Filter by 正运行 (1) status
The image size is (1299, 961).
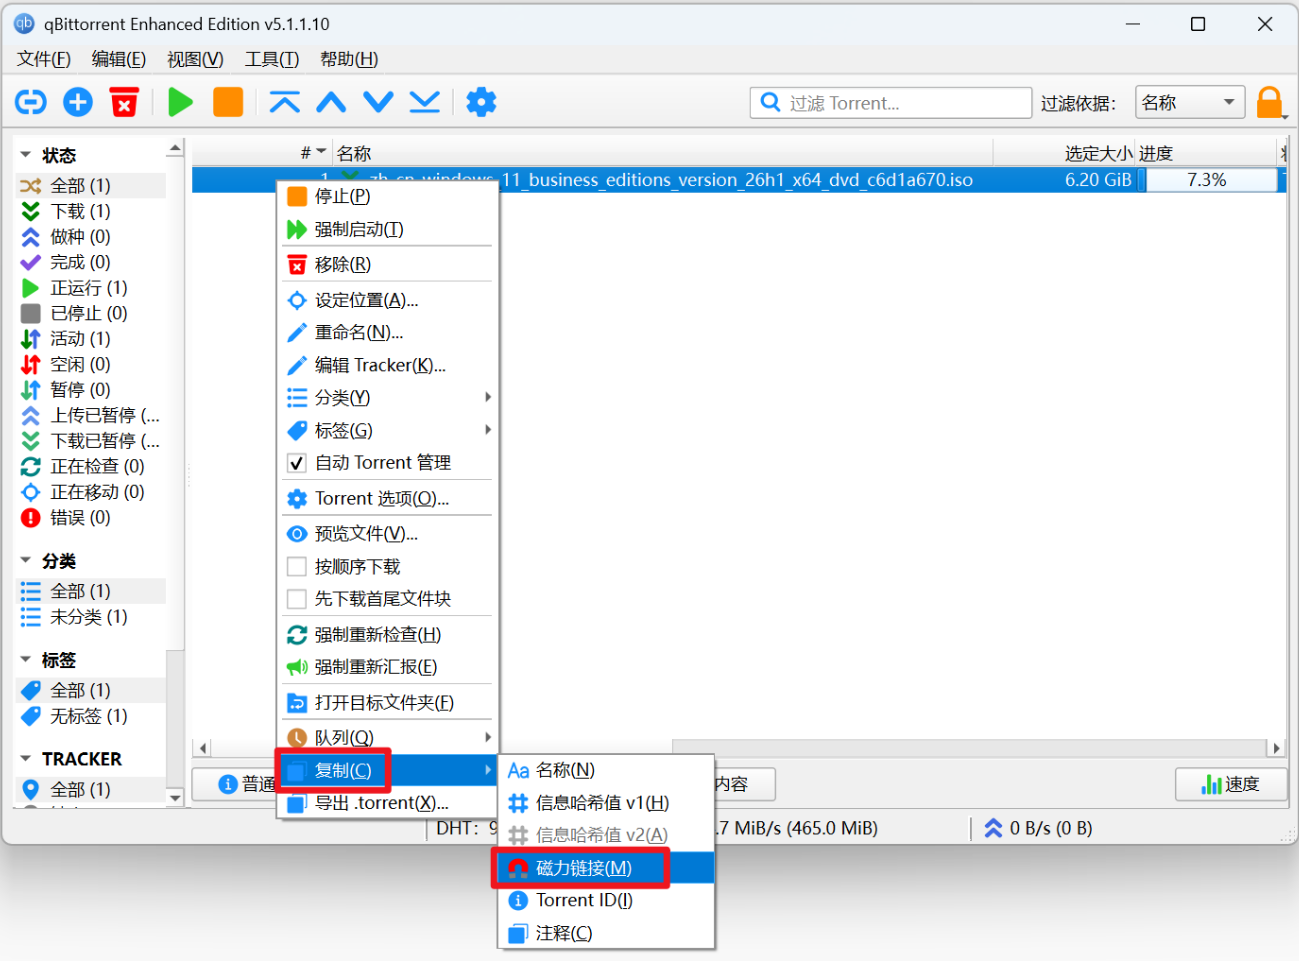[x=91, y=288]
